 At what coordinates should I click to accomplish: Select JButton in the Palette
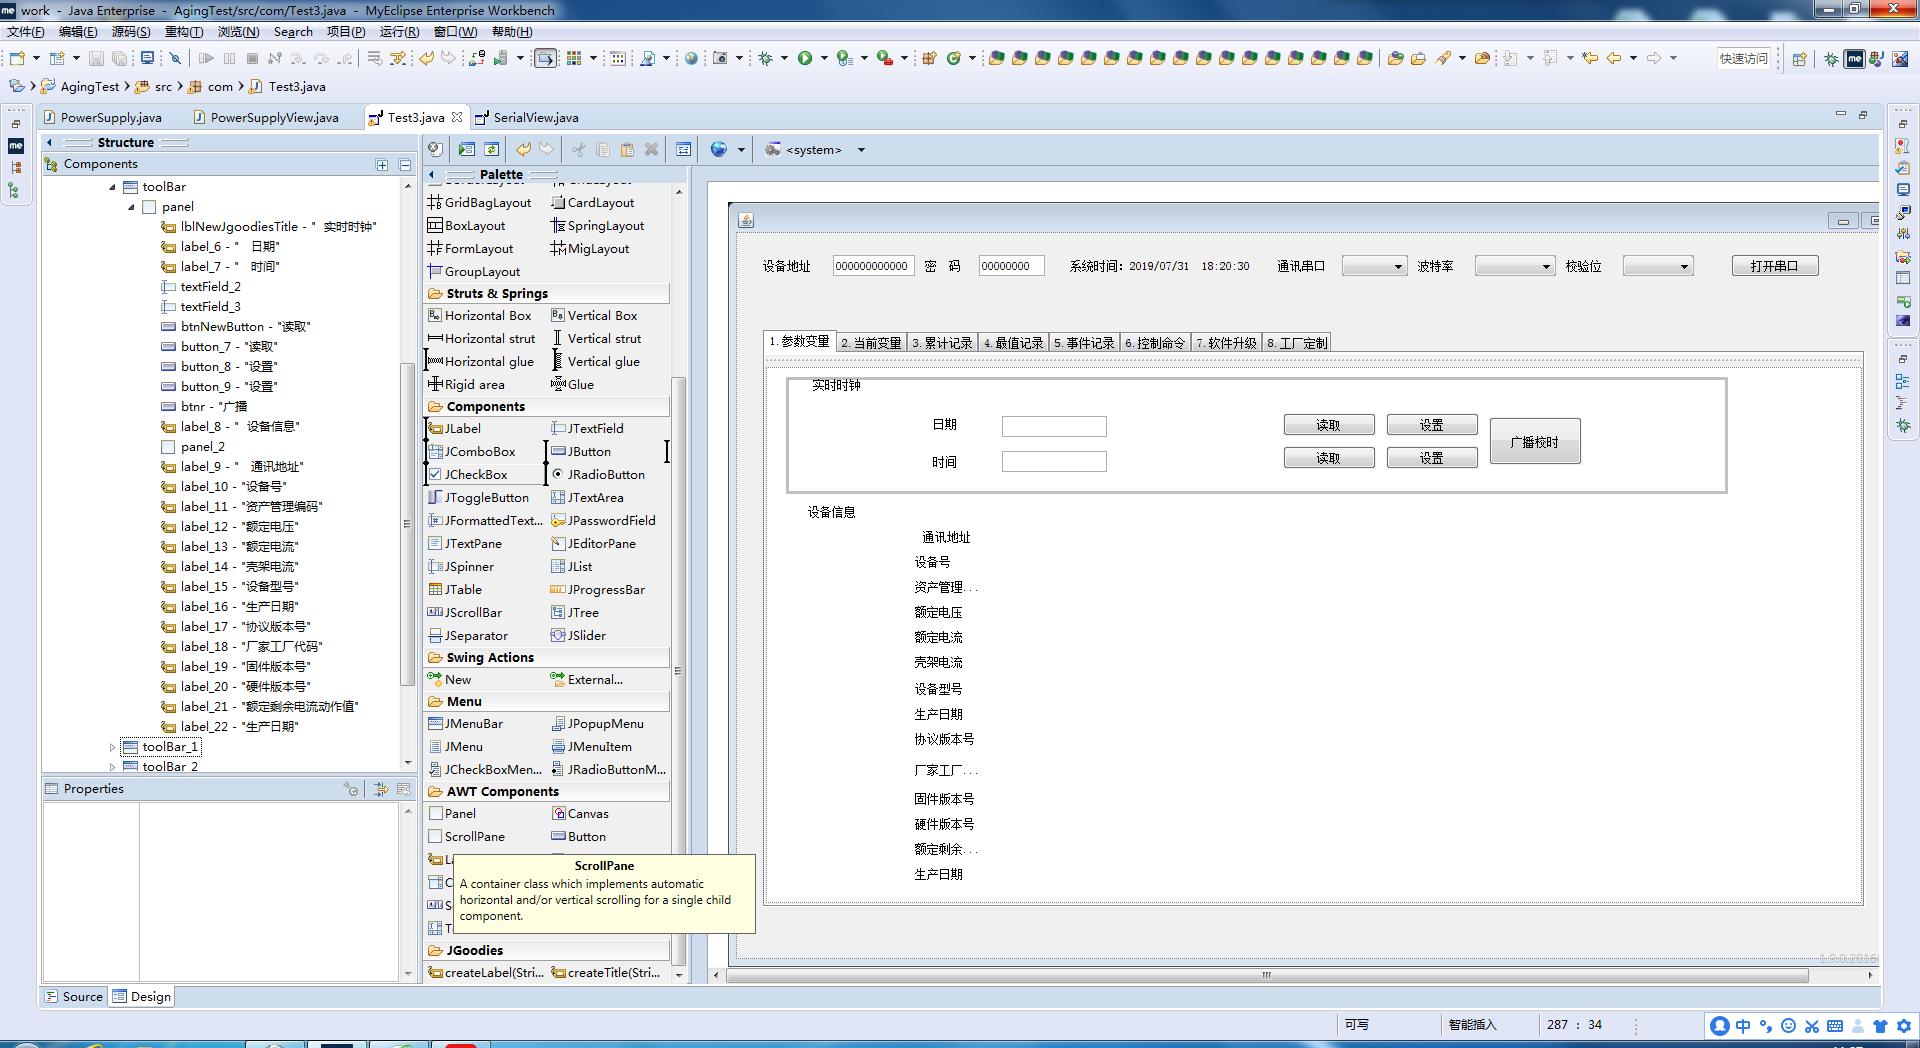point(581,451)
